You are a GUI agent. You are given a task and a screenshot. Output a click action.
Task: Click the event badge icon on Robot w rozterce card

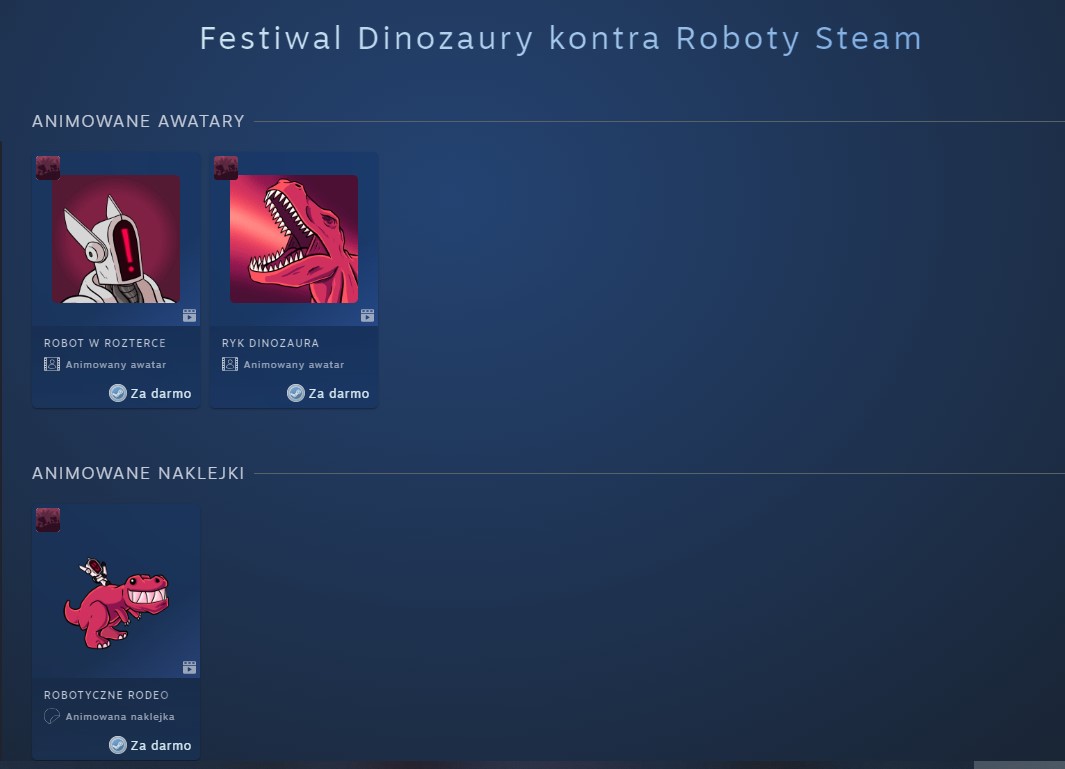[x=48, y=168]
